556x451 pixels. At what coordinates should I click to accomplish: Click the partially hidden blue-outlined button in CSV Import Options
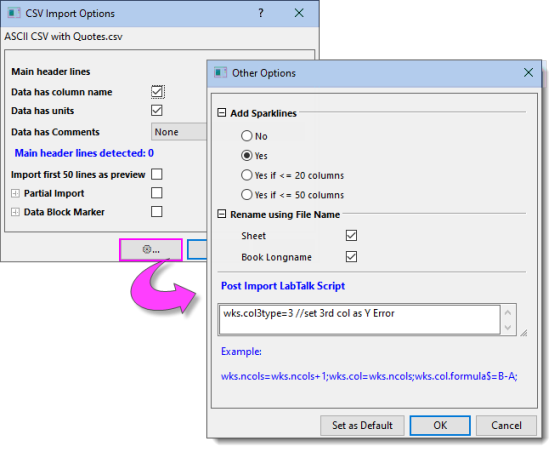point(197,250)
